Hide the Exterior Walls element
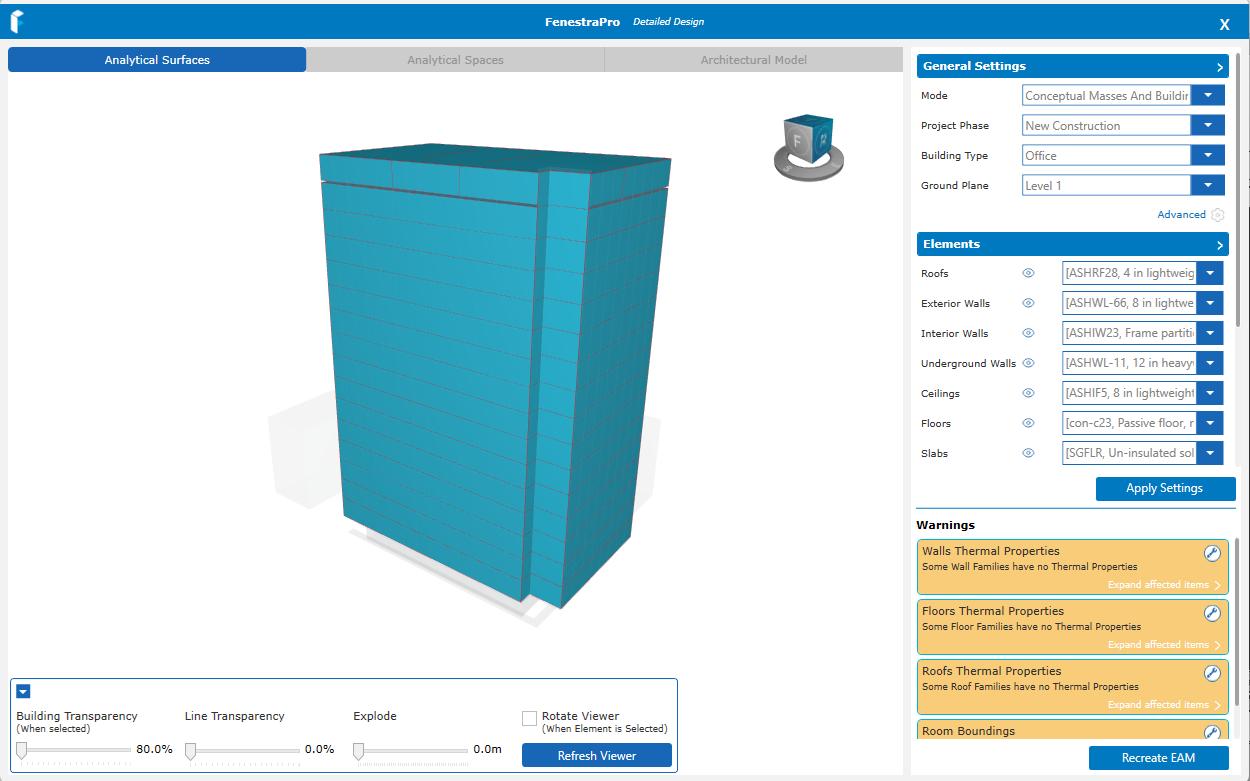 [x=1028, y=303]
